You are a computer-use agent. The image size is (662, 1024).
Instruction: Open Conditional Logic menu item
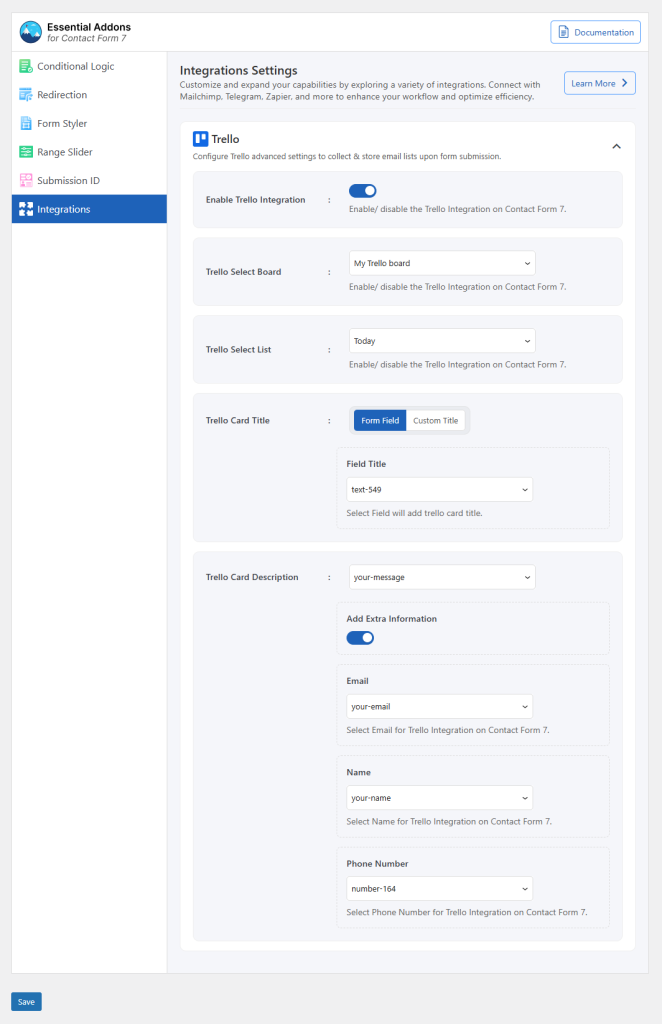[x=89, y=66]
